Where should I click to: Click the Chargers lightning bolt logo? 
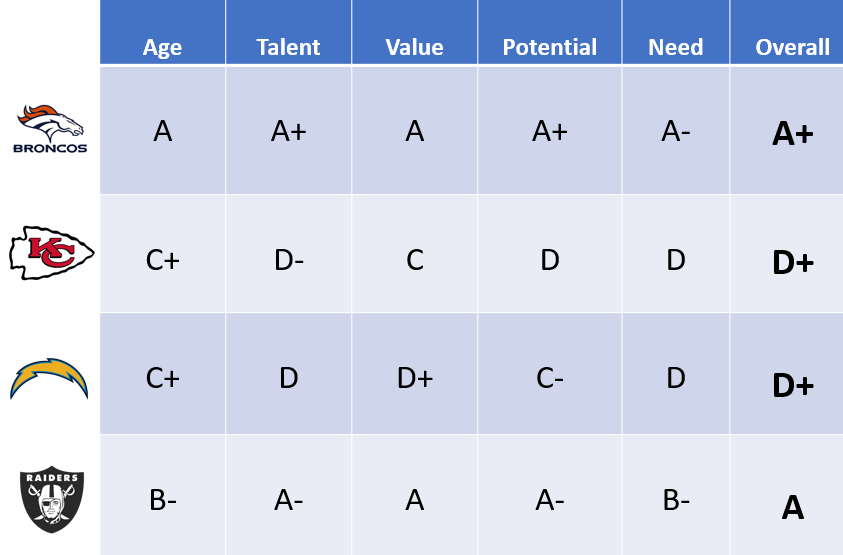(x=49, y=379)
